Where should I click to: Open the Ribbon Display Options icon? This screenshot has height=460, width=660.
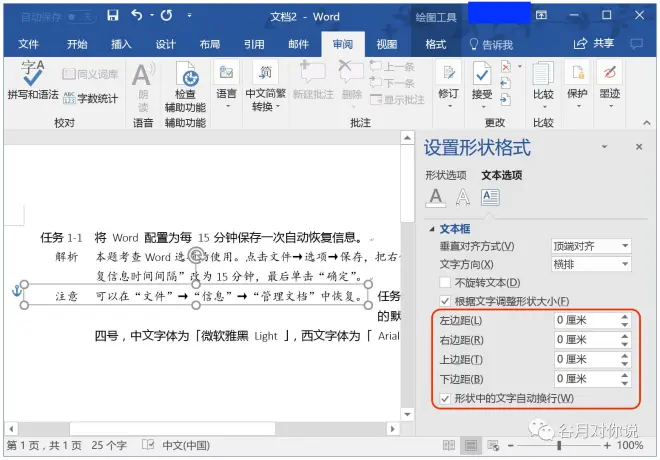point(541,15)
